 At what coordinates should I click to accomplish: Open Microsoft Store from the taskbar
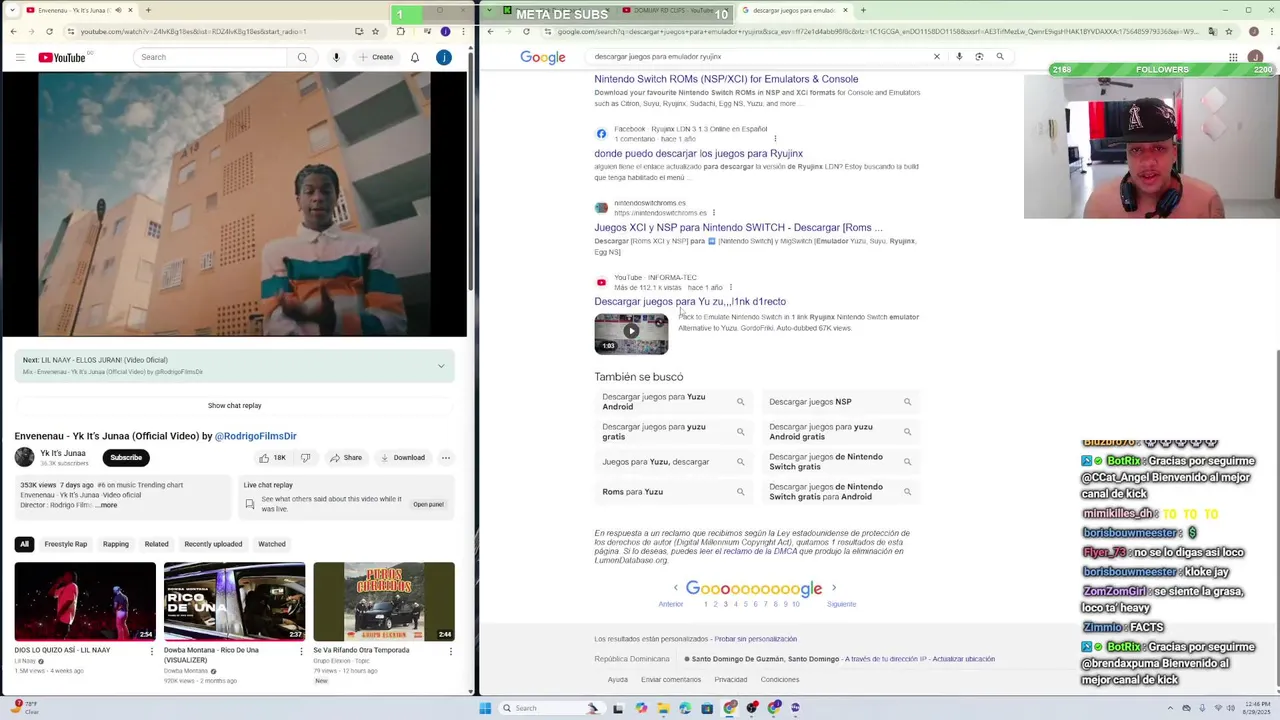(707, 708)
